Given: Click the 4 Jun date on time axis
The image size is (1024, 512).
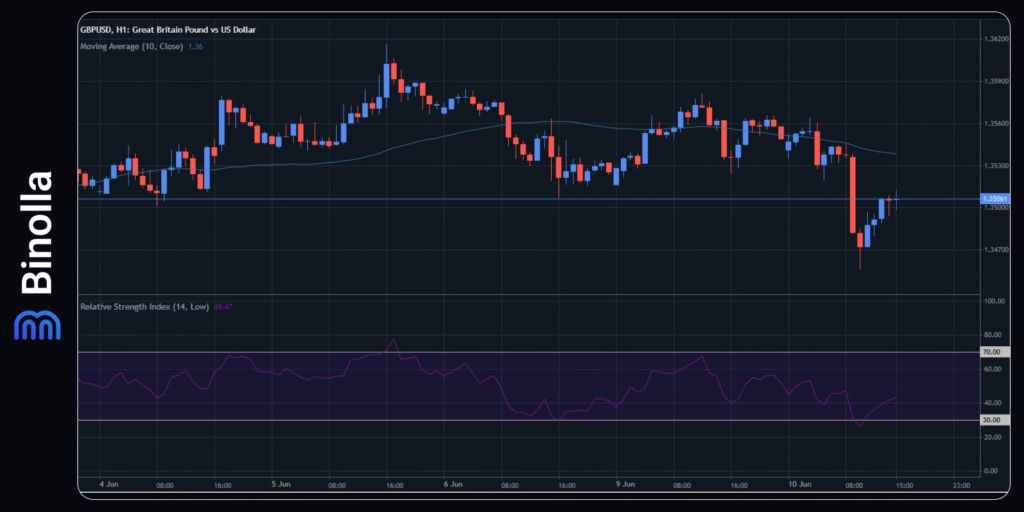Looking at the screenshot, I should [109, 485].
